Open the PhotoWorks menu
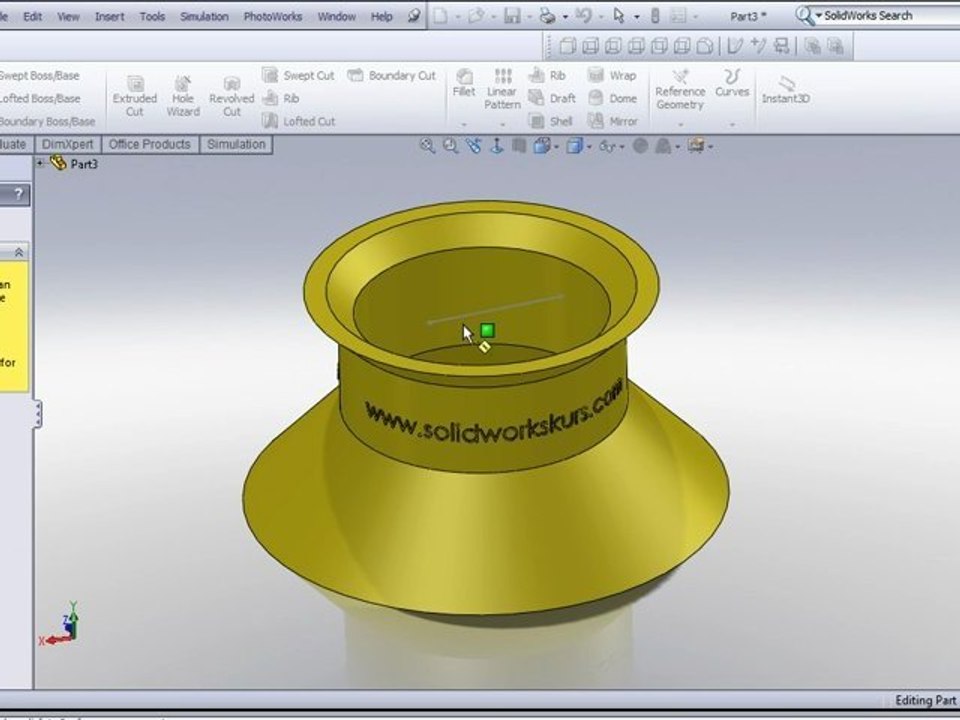 coord(273,17)
